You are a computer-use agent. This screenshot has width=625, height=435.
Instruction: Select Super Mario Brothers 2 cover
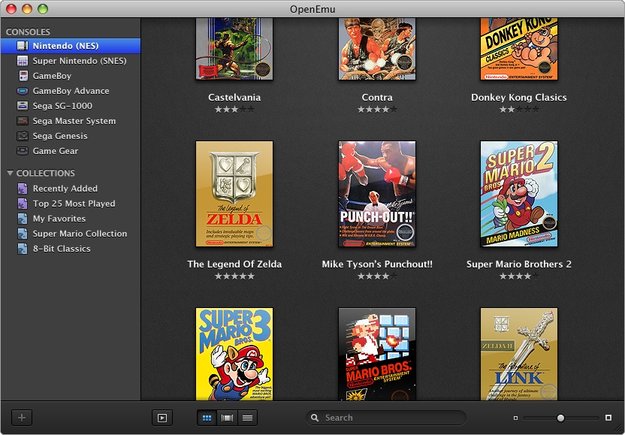tap(519, 194)
